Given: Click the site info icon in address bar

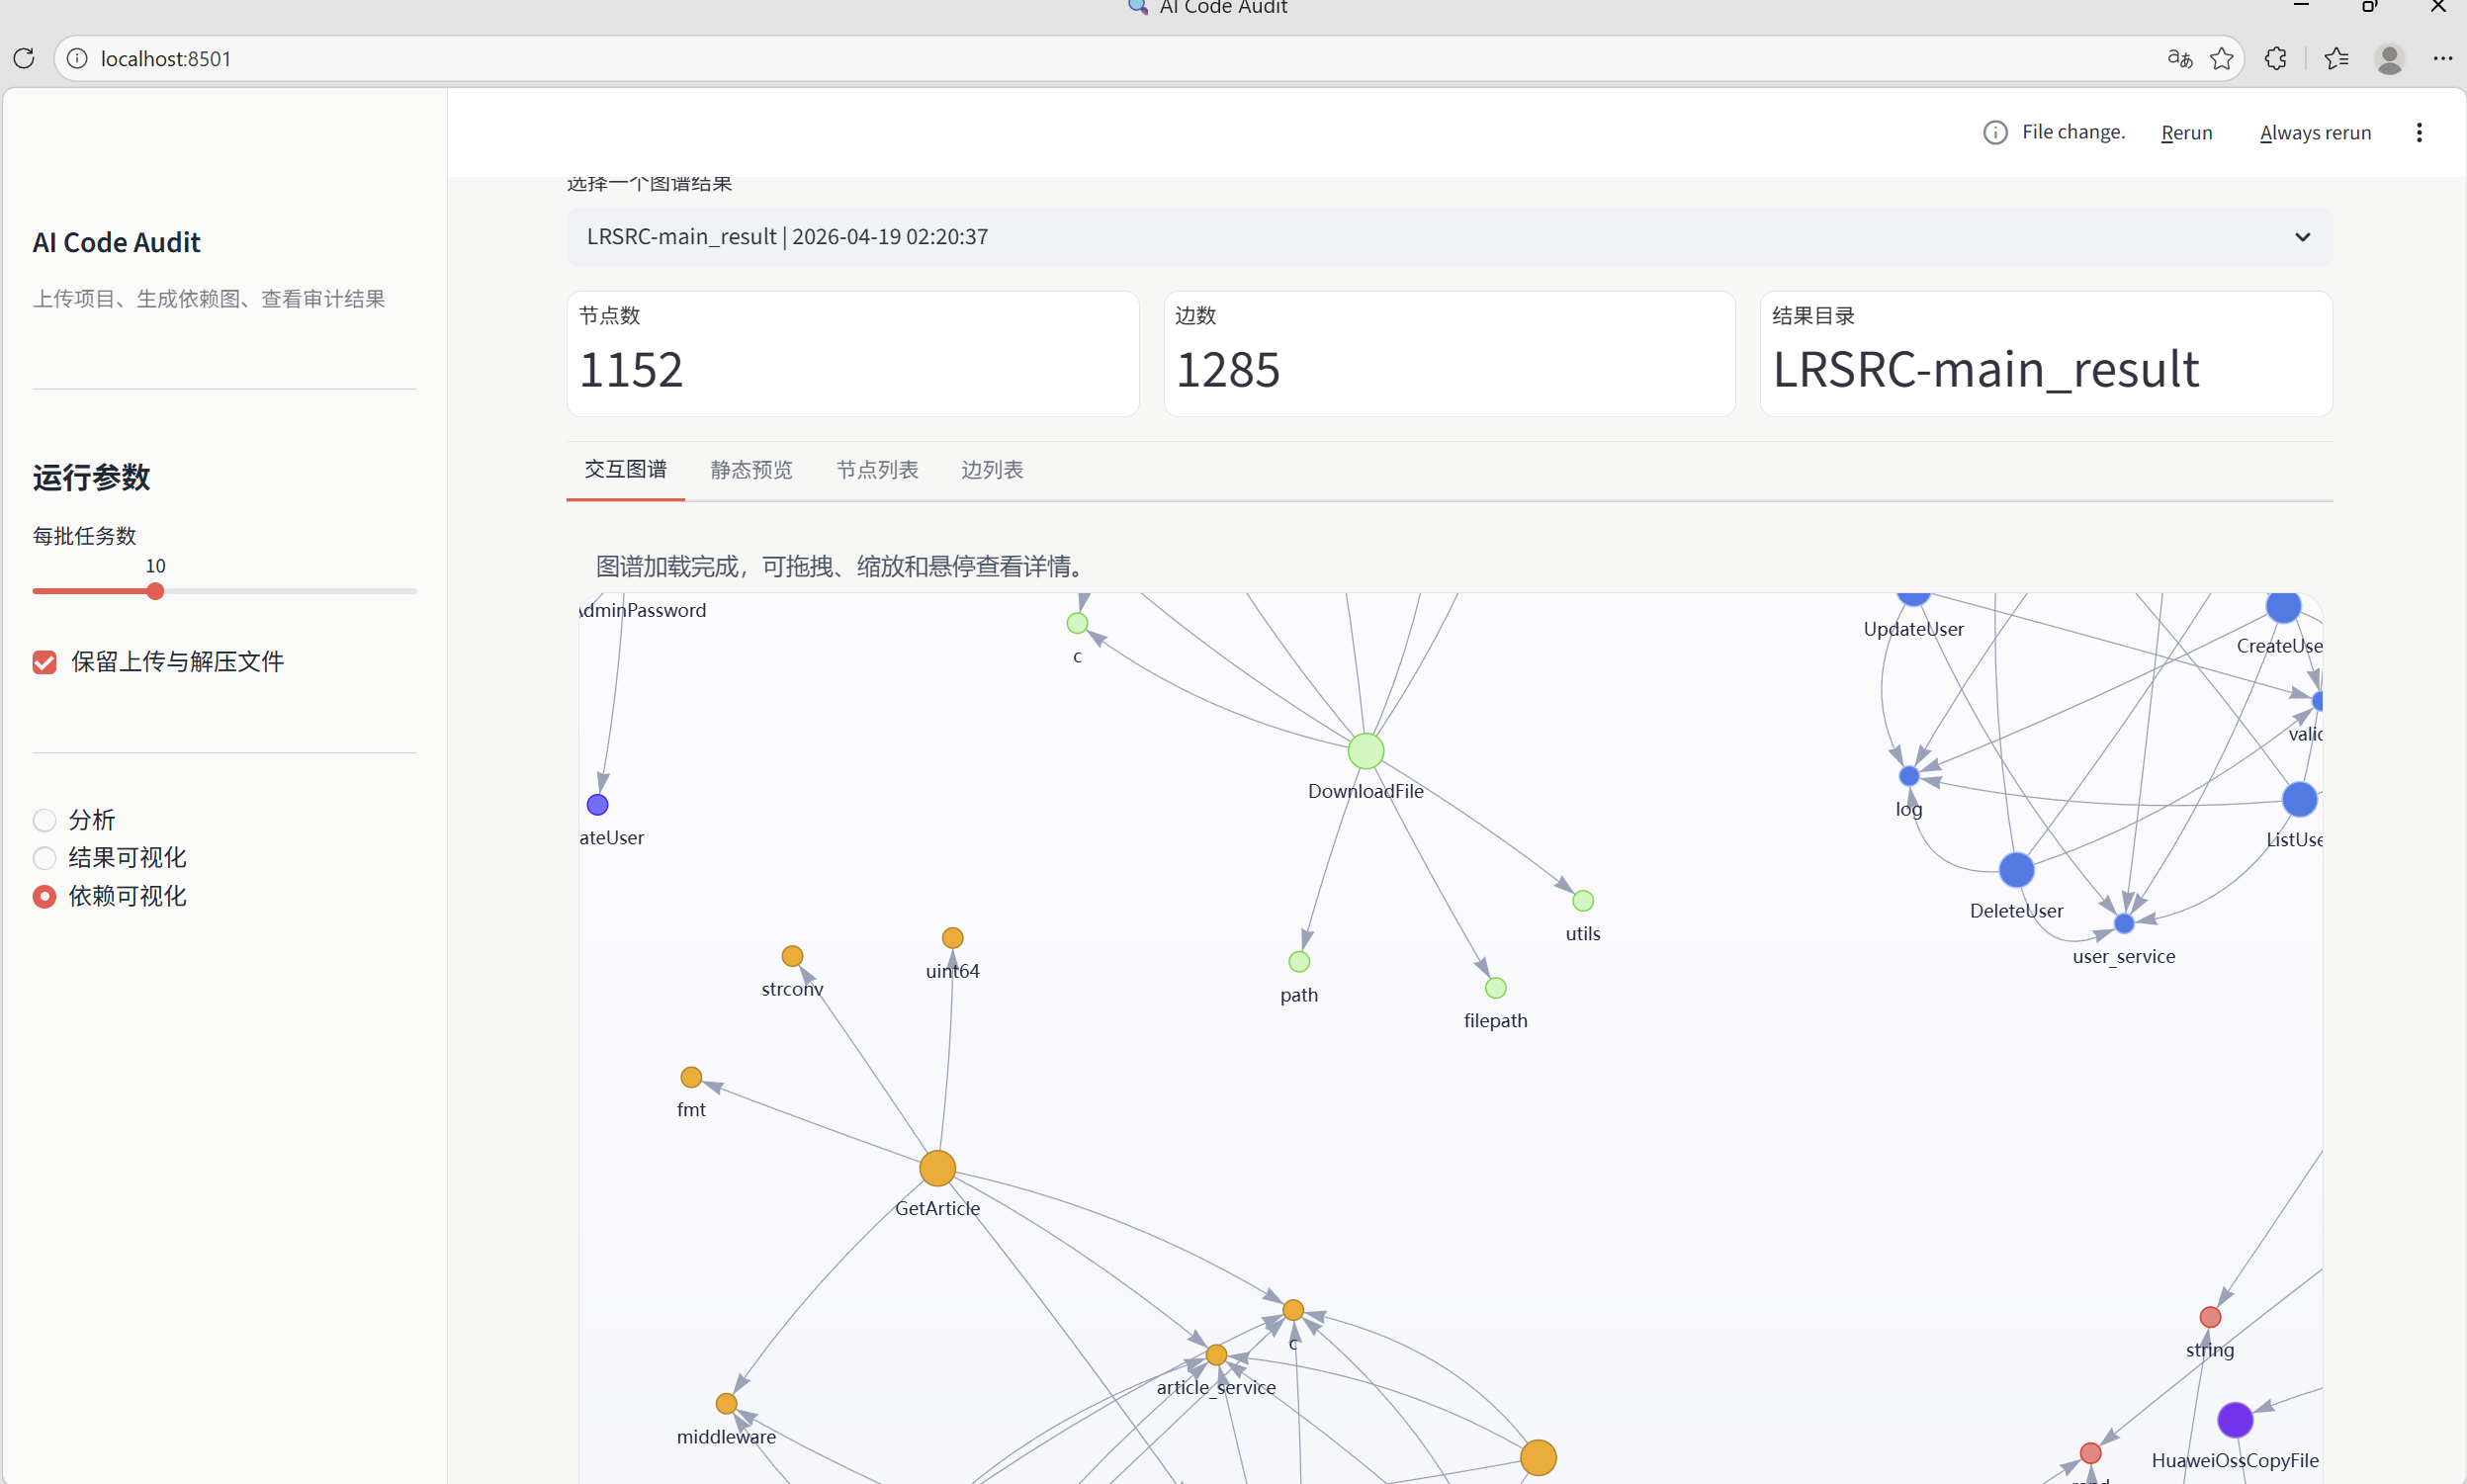Looking at the screenshot, I should [77, 58].
